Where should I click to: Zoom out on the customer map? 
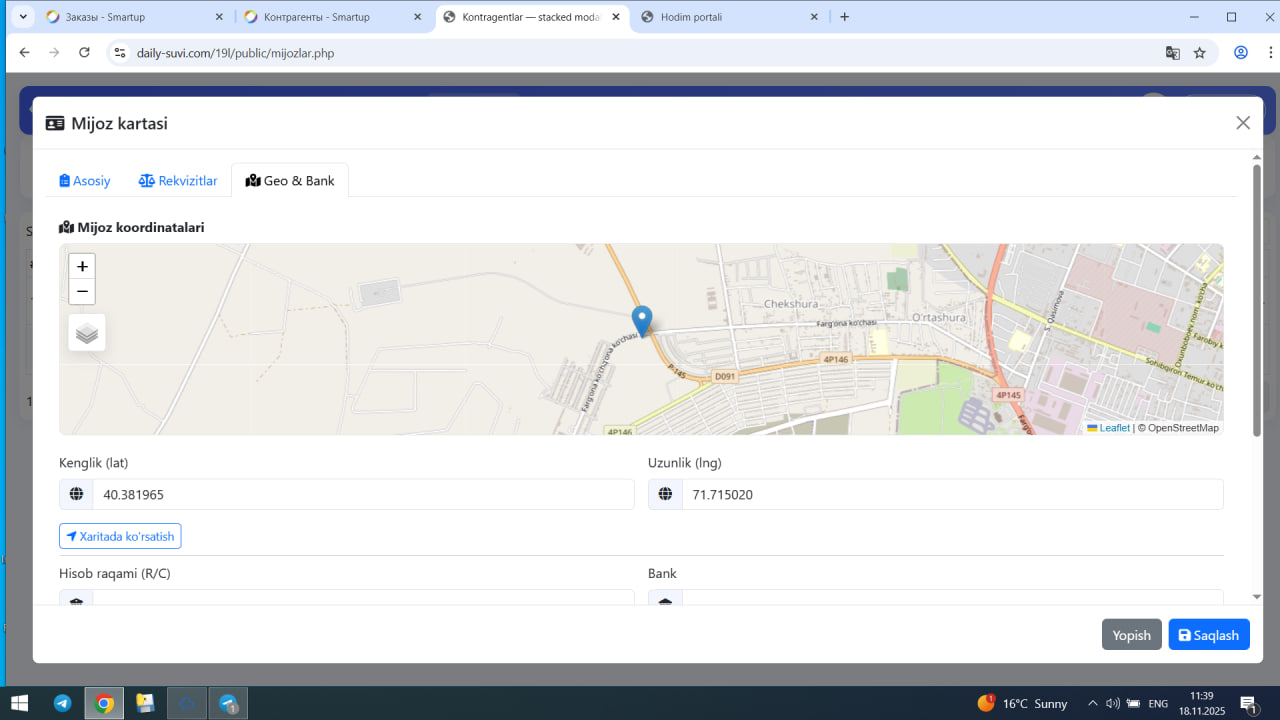click(82, 291)
